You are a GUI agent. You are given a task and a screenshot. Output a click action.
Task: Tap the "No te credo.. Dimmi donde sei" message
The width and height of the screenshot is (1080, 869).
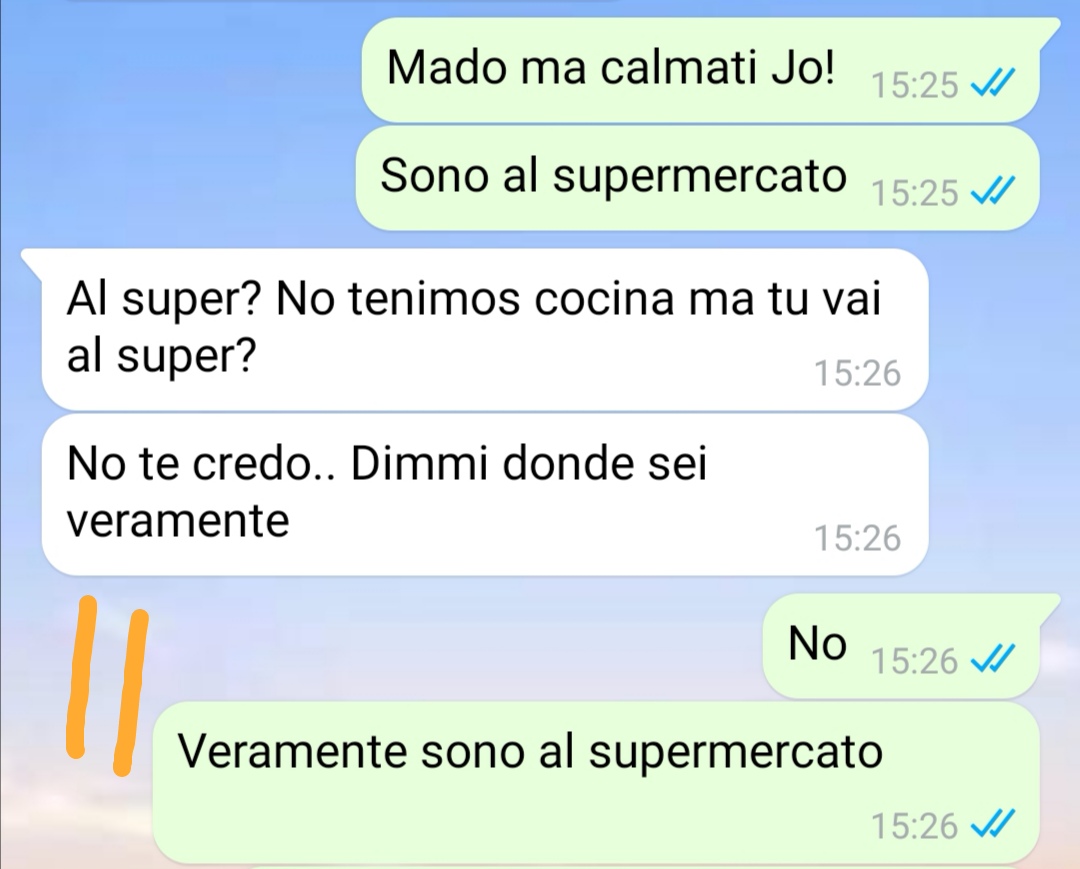tap(485, 494)
